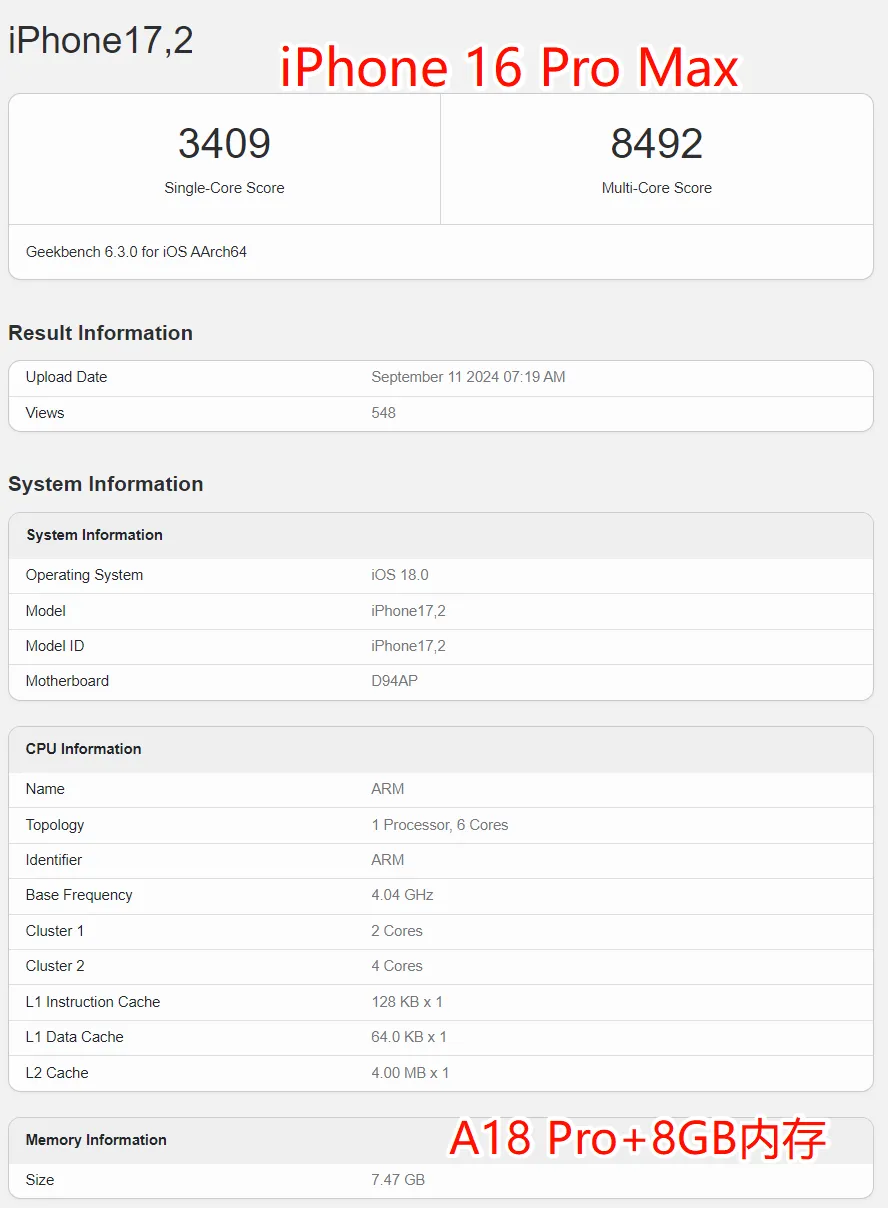Click the Cluster 2 label
The image size is (888, 1208).
pos(55,966)
